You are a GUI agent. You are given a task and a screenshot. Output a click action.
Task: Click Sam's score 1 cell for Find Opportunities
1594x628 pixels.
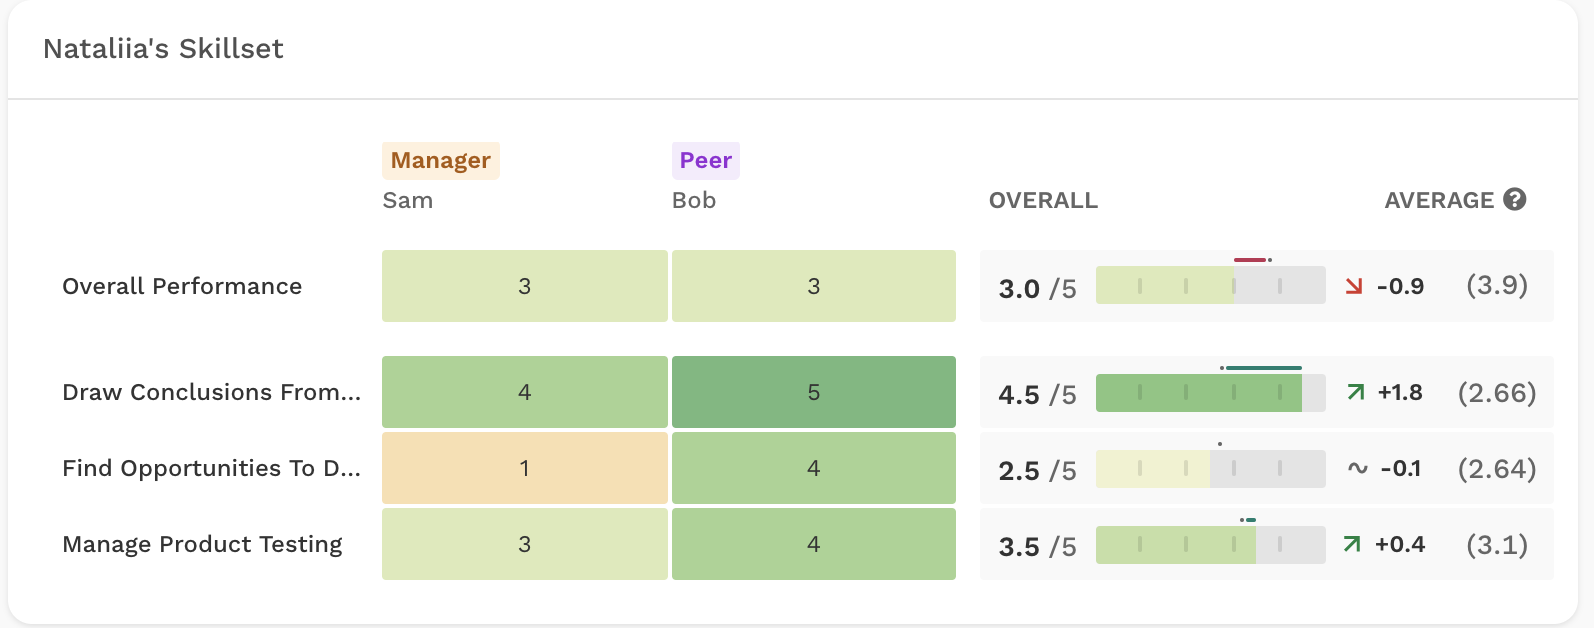click(524, 468)
